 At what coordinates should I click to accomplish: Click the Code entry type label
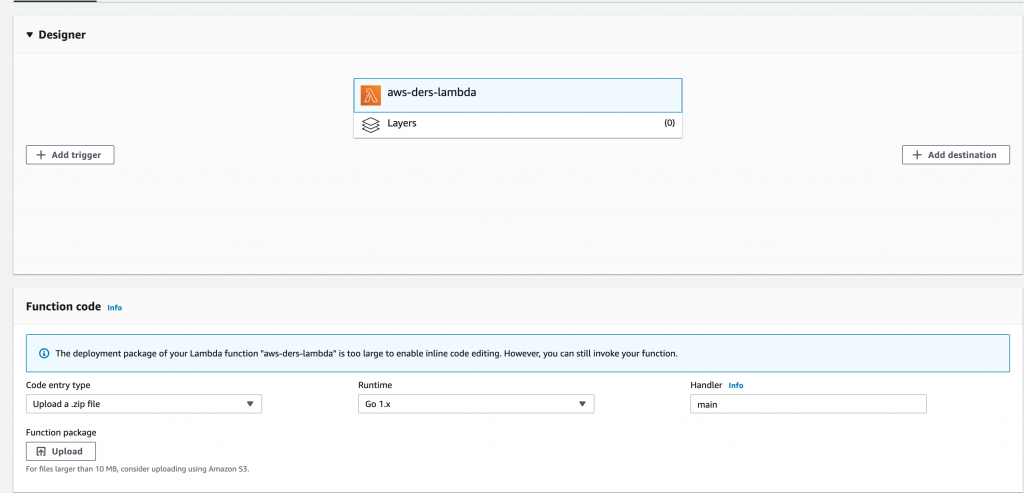tap(58, 385)
